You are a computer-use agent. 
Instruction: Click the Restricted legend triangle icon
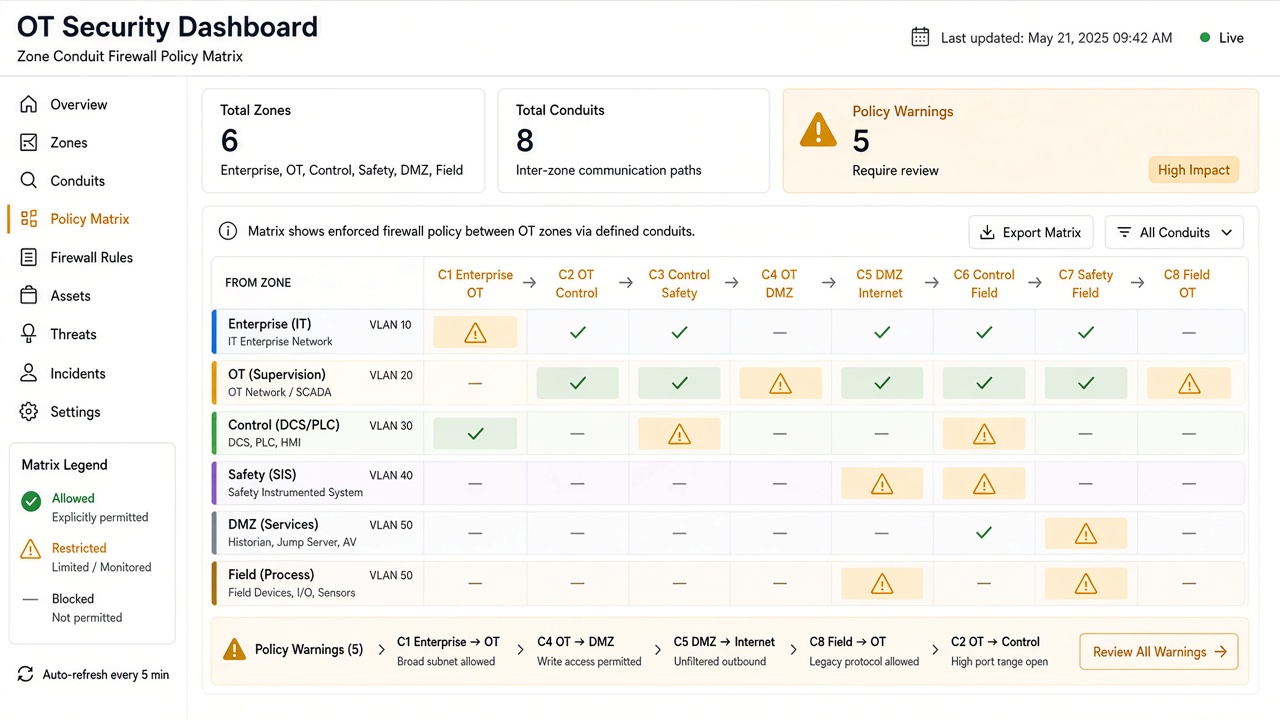pos(31,548)
